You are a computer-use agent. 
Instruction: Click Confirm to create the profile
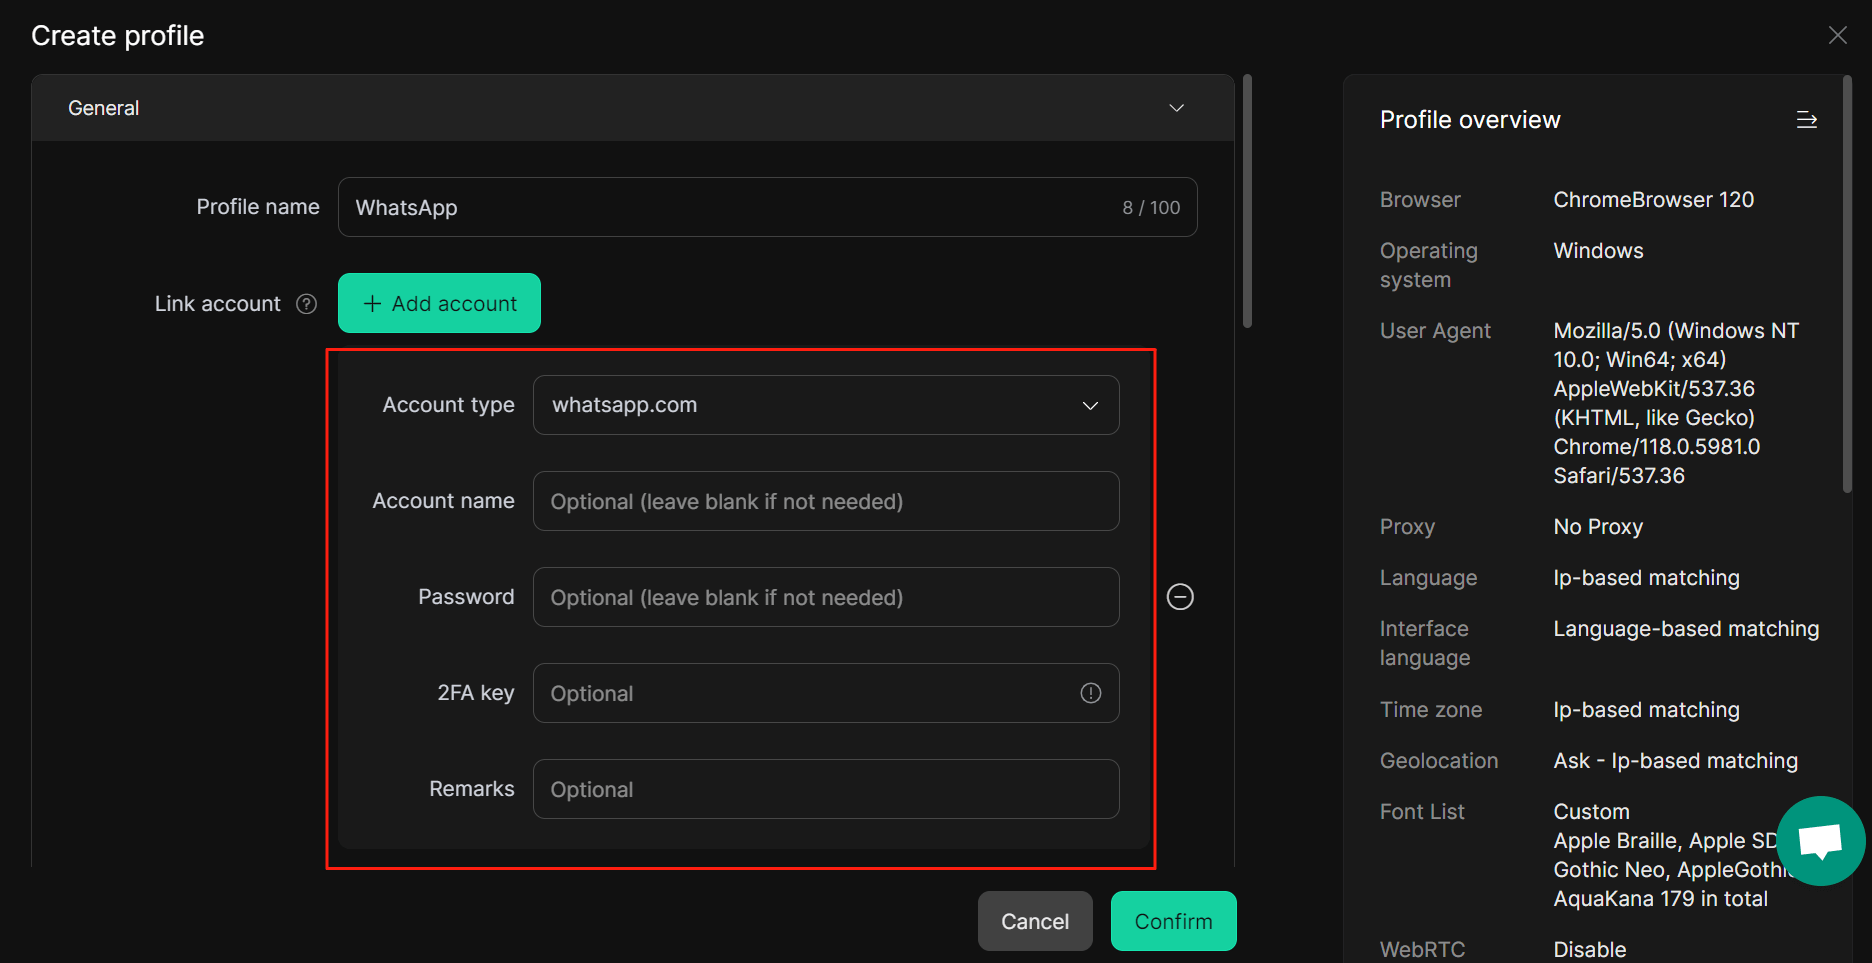pyautogui.click(x=1173, y=920)
